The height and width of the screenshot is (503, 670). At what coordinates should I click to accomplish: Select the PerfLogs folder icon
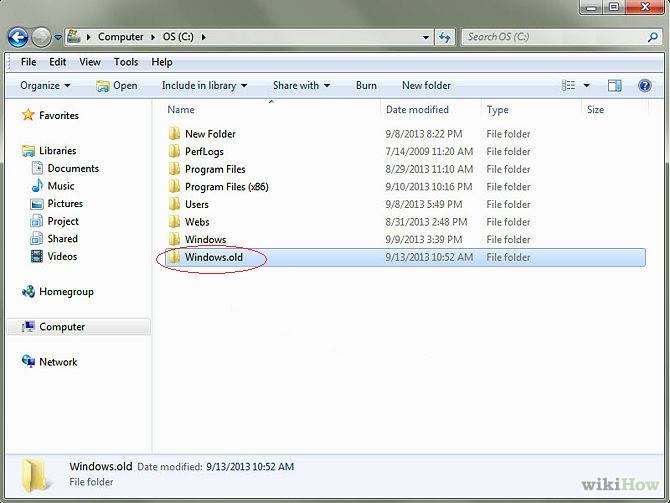(x=174, y=151)
